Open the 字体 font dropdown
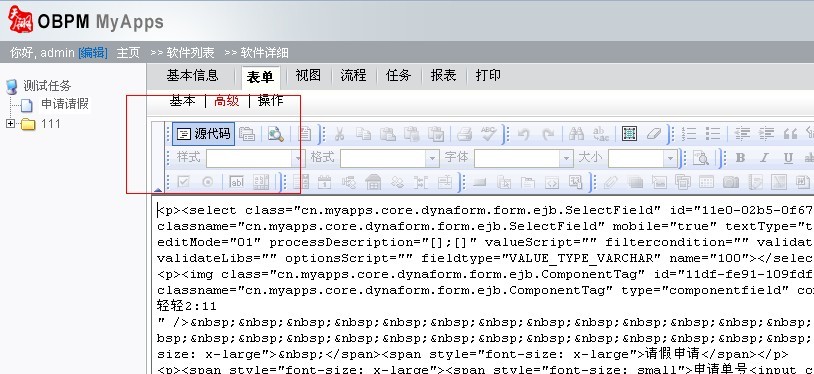The width and height of the screenshot is (814, 374). [x=523, y=158]
